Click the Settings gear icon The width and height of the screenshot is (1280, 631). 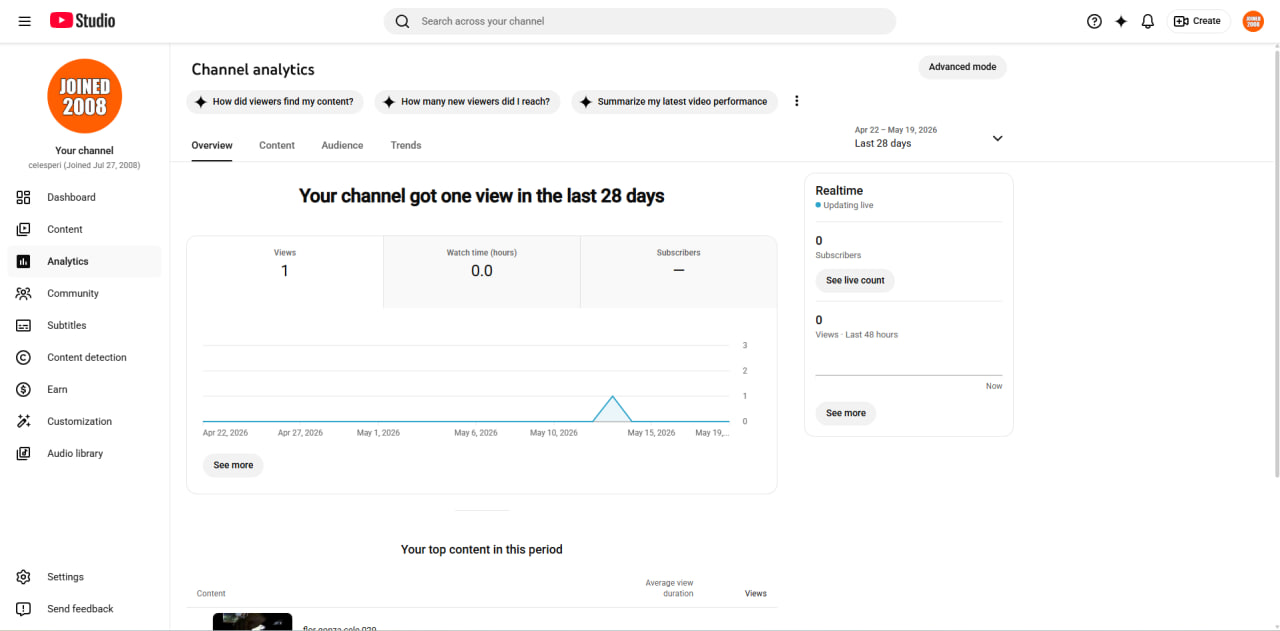[24, 577]
